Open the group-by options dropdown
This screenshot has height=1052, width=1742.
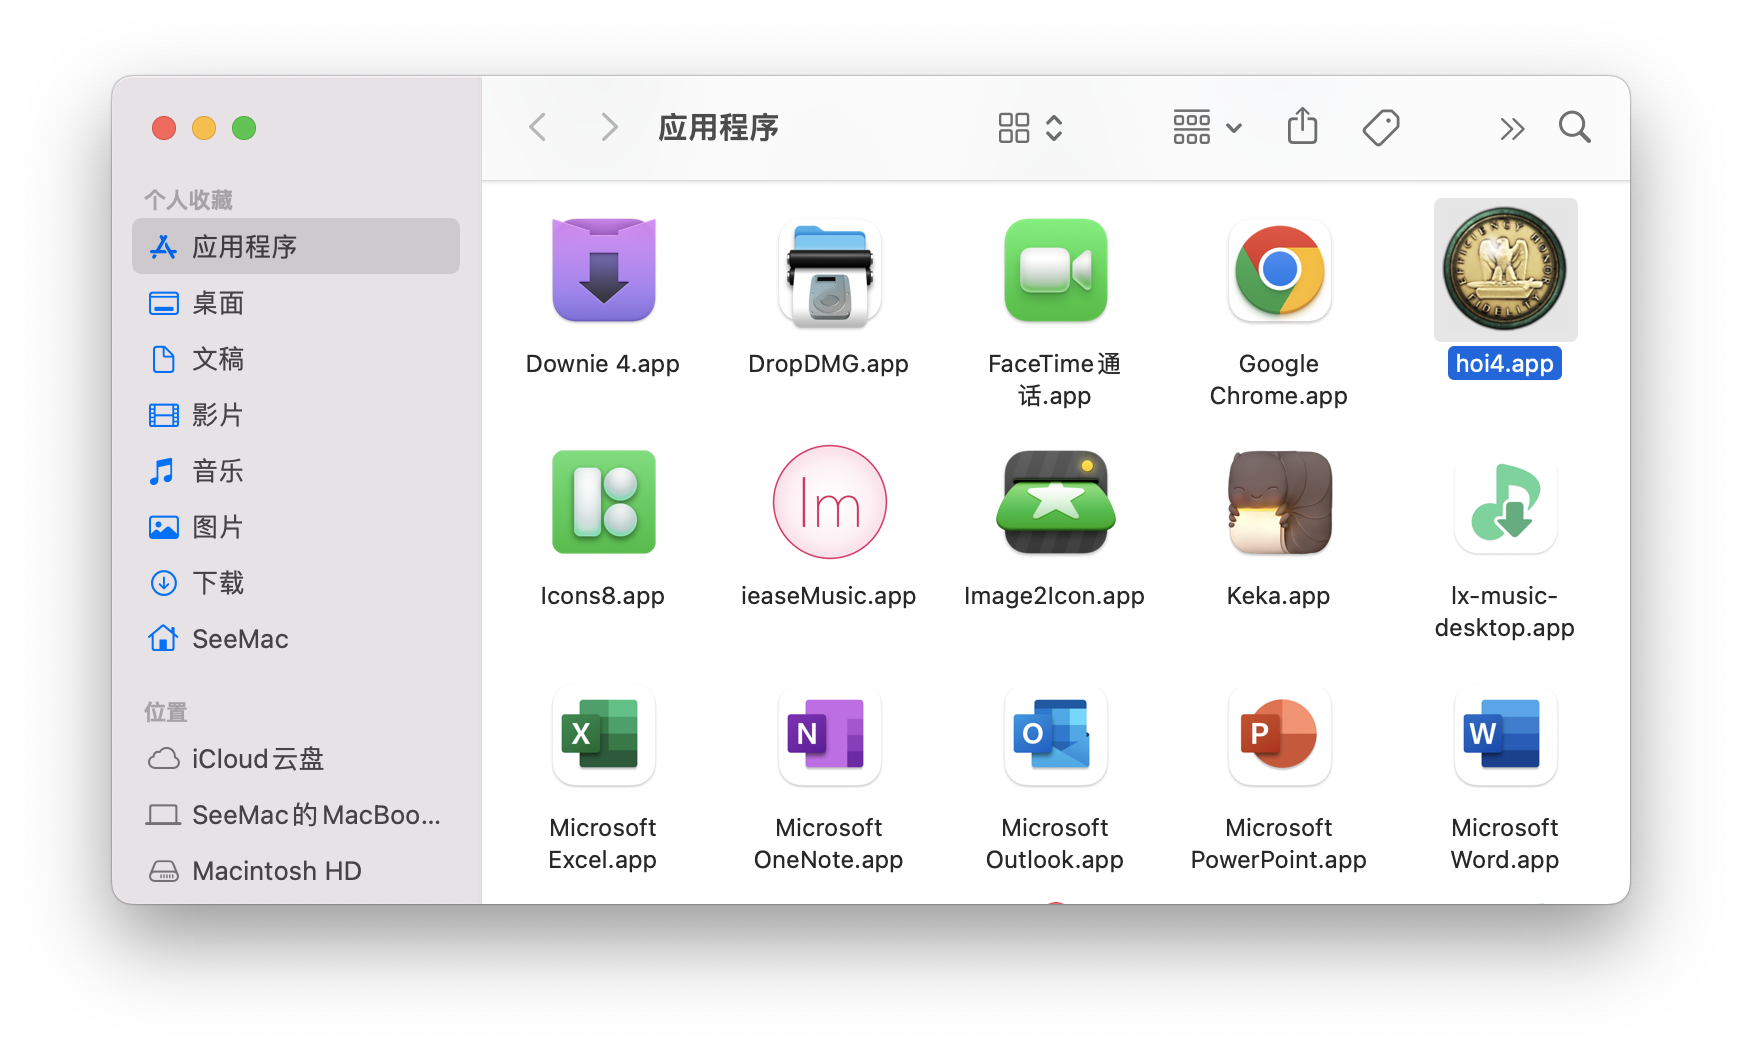point(1207,128)
